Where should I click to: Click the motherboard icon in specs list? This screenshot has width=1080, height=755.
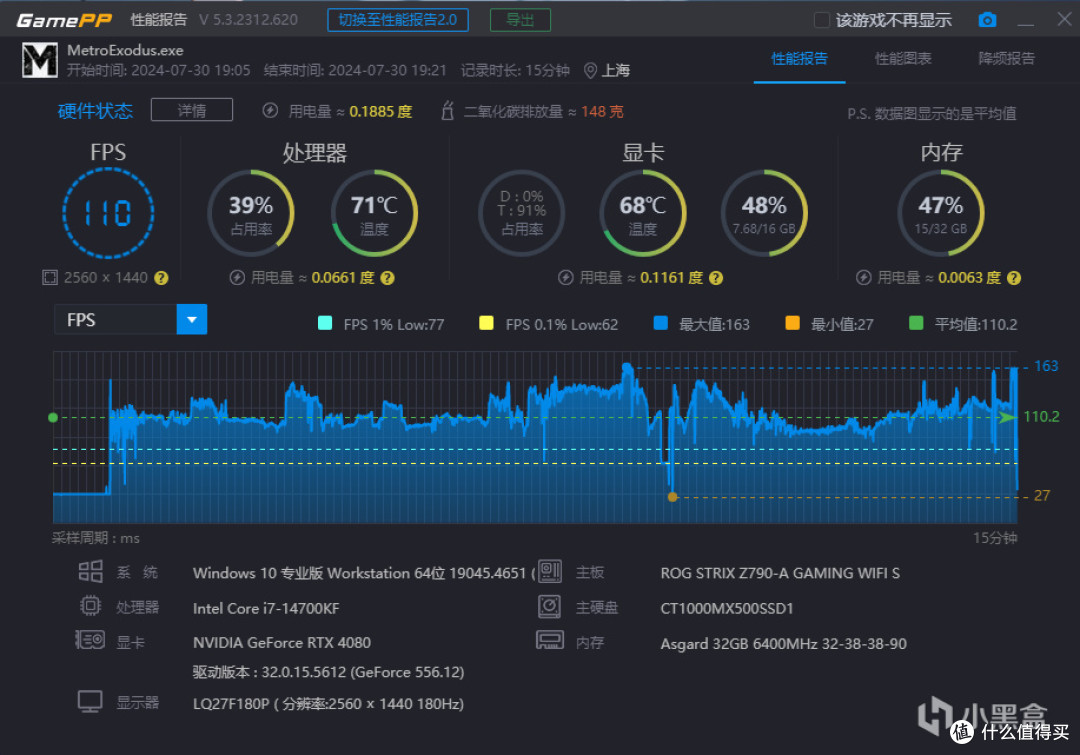[x=550, y=571]
